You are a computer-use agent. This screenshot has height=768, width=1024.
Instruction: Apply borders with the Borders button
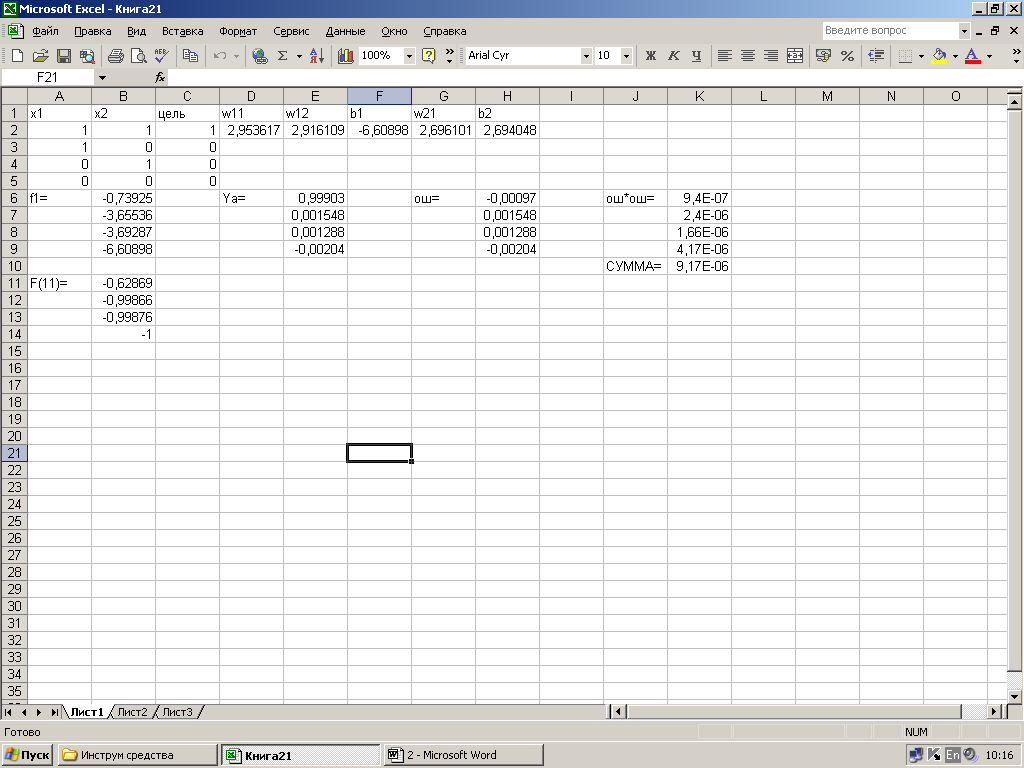tap(905, 56)
